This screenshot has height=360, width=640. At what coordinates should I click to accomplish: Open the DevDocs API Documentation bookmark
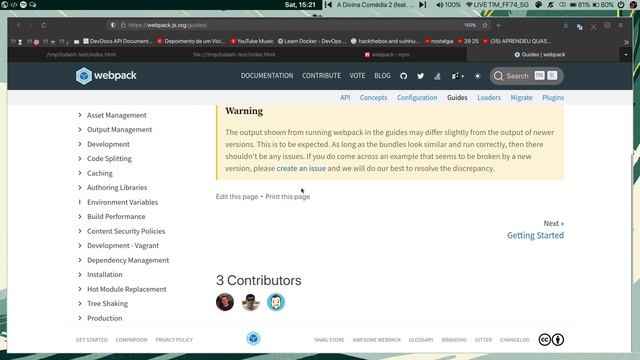(118, 41)
